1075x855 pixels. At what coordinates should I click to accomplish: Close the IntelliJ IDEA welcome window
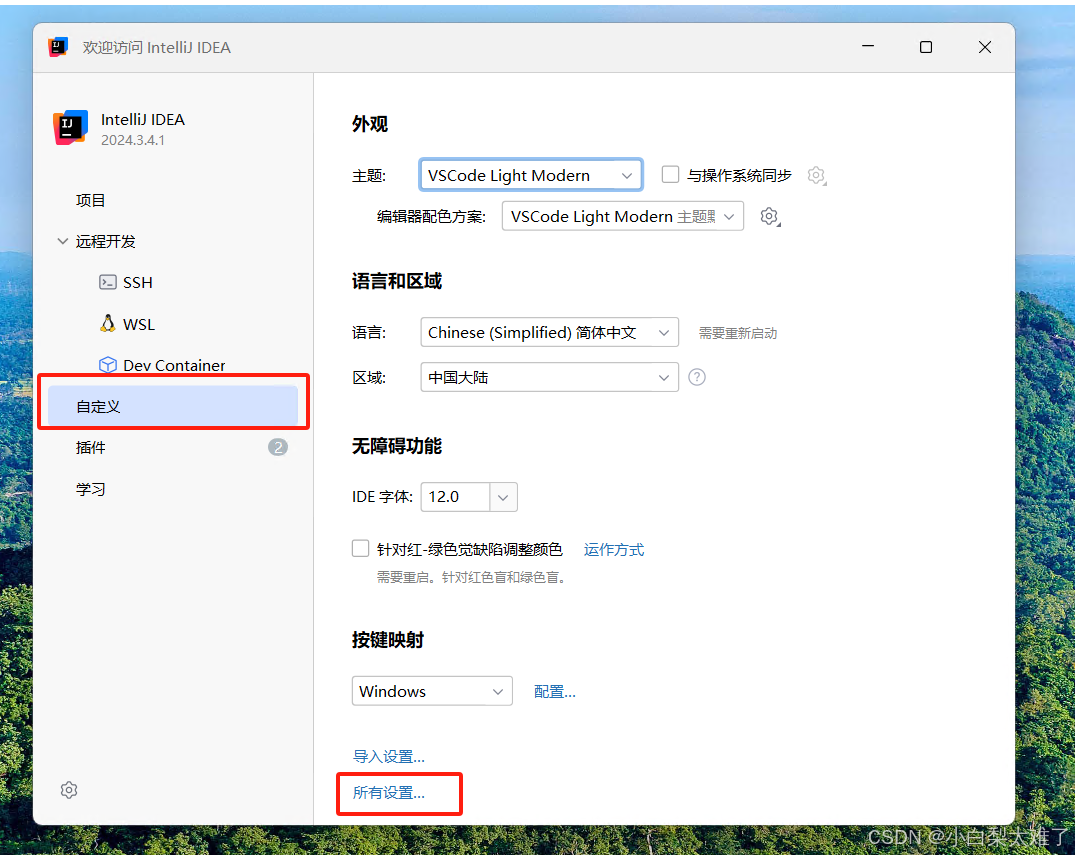(985, 47)
